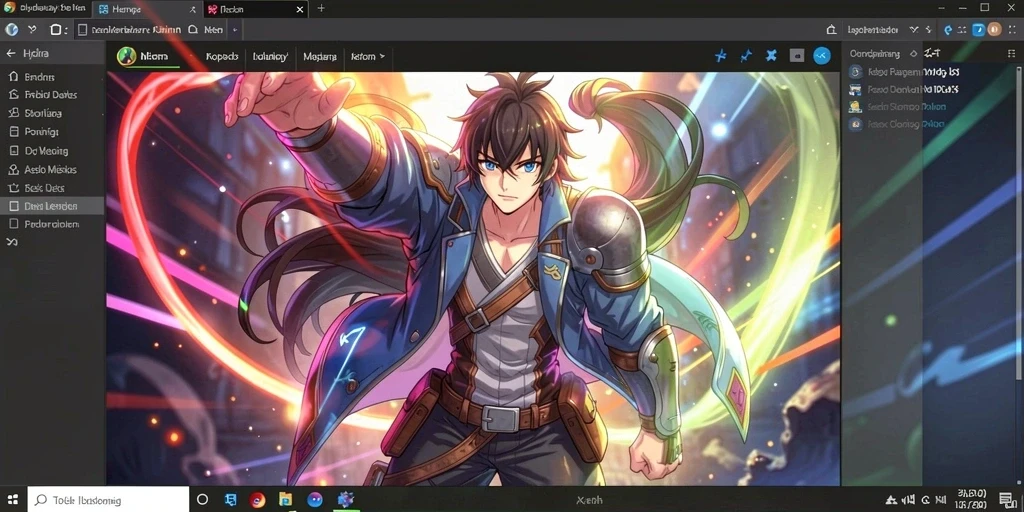Click the sidebar back arrow icon
Viewport: 1024px width, 512px height.
(10, 54)
